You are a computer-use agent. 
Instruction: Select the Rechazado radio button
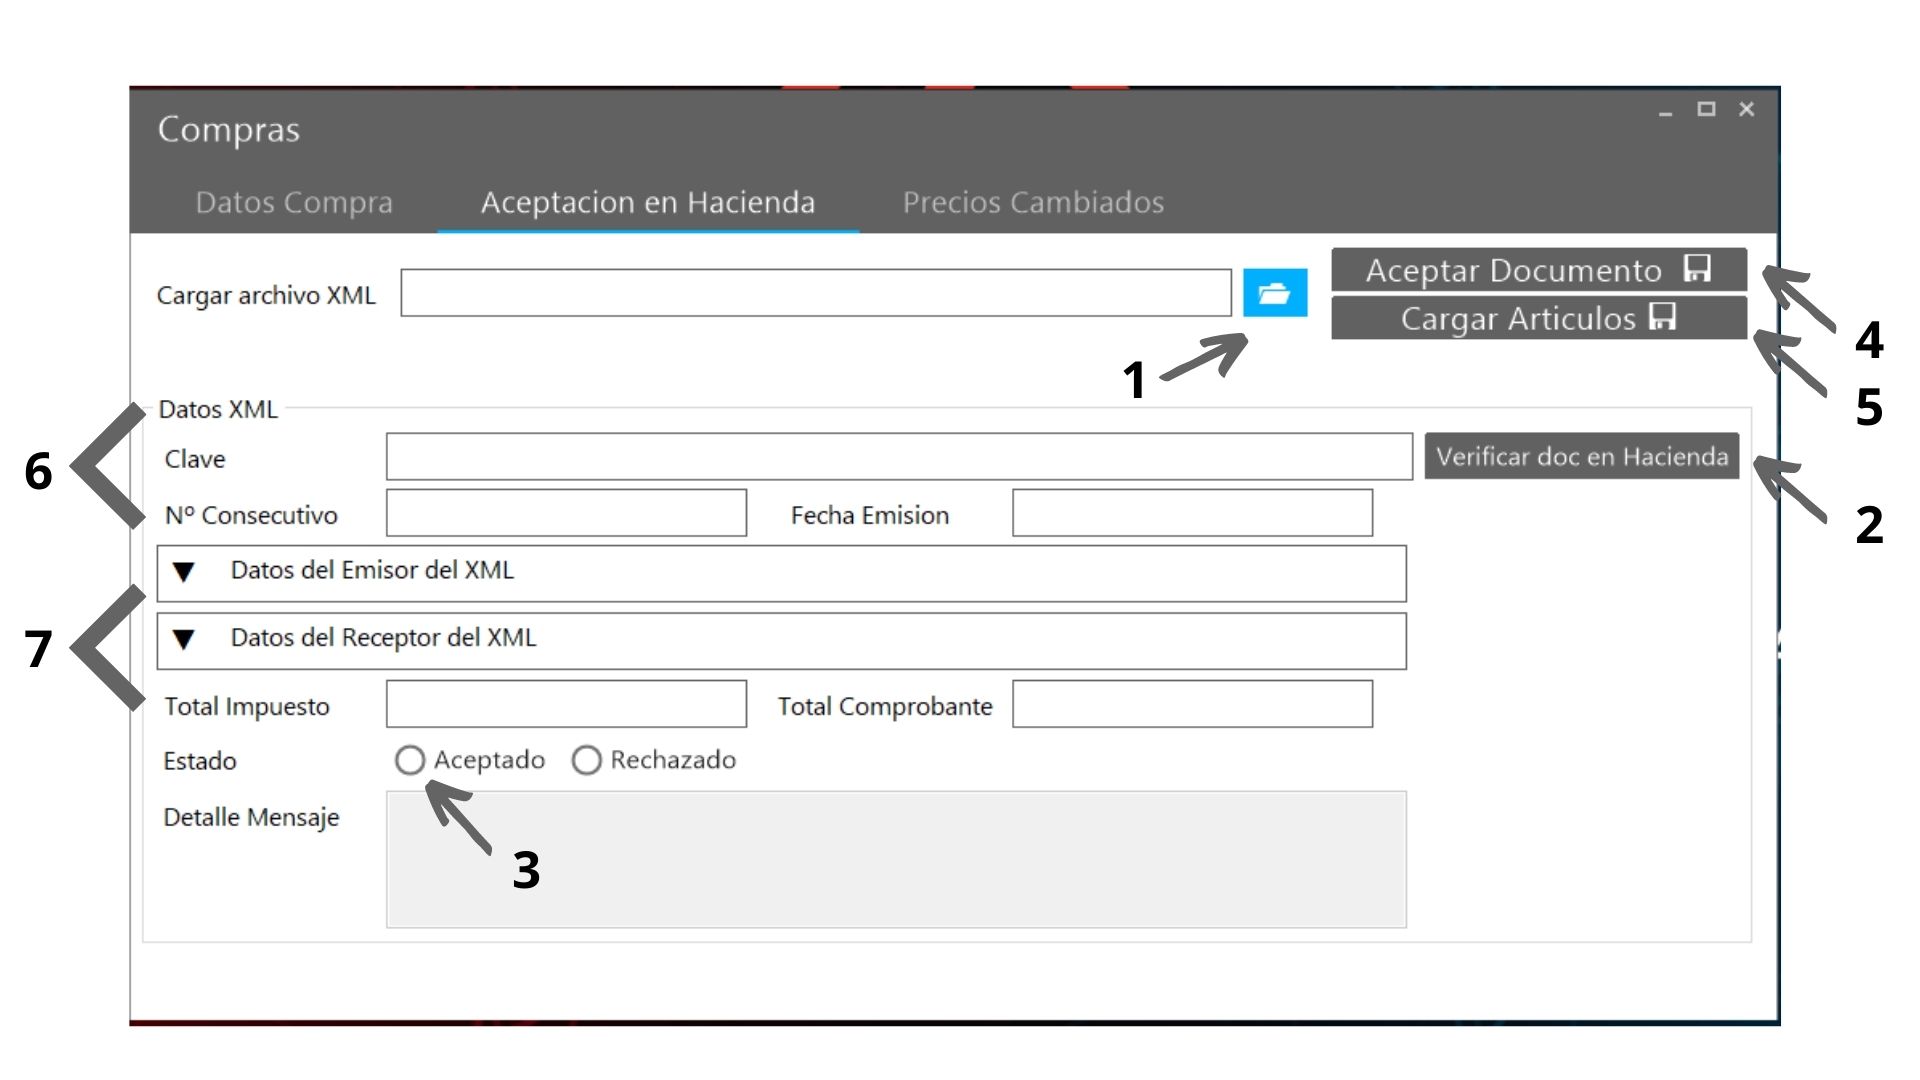click(587, 760)
